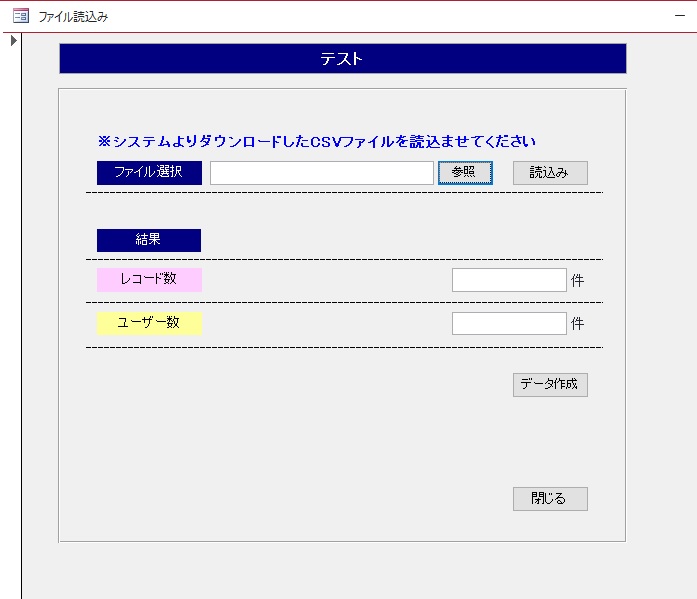Minimize the ファイル読込み window
The image size is (697, 599).
point(679,16)
